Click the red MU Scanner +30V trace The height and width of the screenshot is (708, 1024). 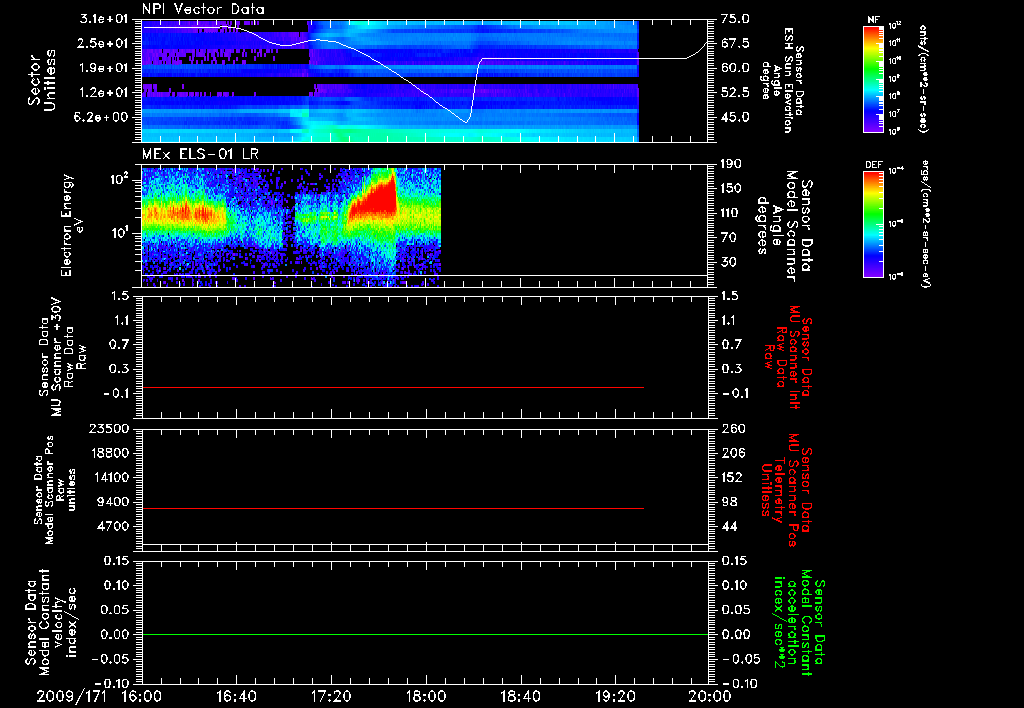[x=392, y=387]
